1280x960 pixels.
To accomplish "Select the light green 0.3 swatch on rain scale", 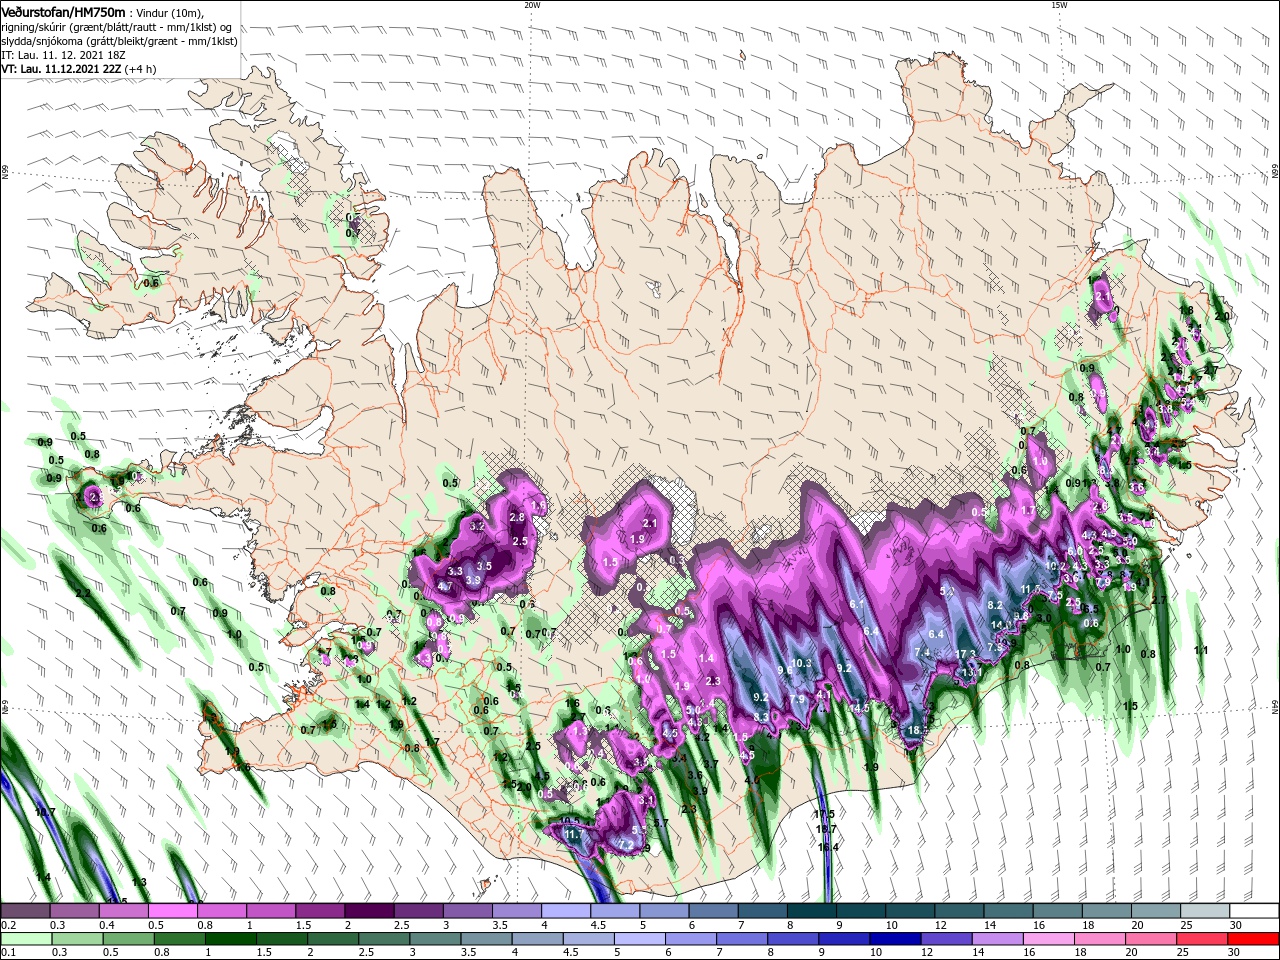I will click(x=78, y=938).
